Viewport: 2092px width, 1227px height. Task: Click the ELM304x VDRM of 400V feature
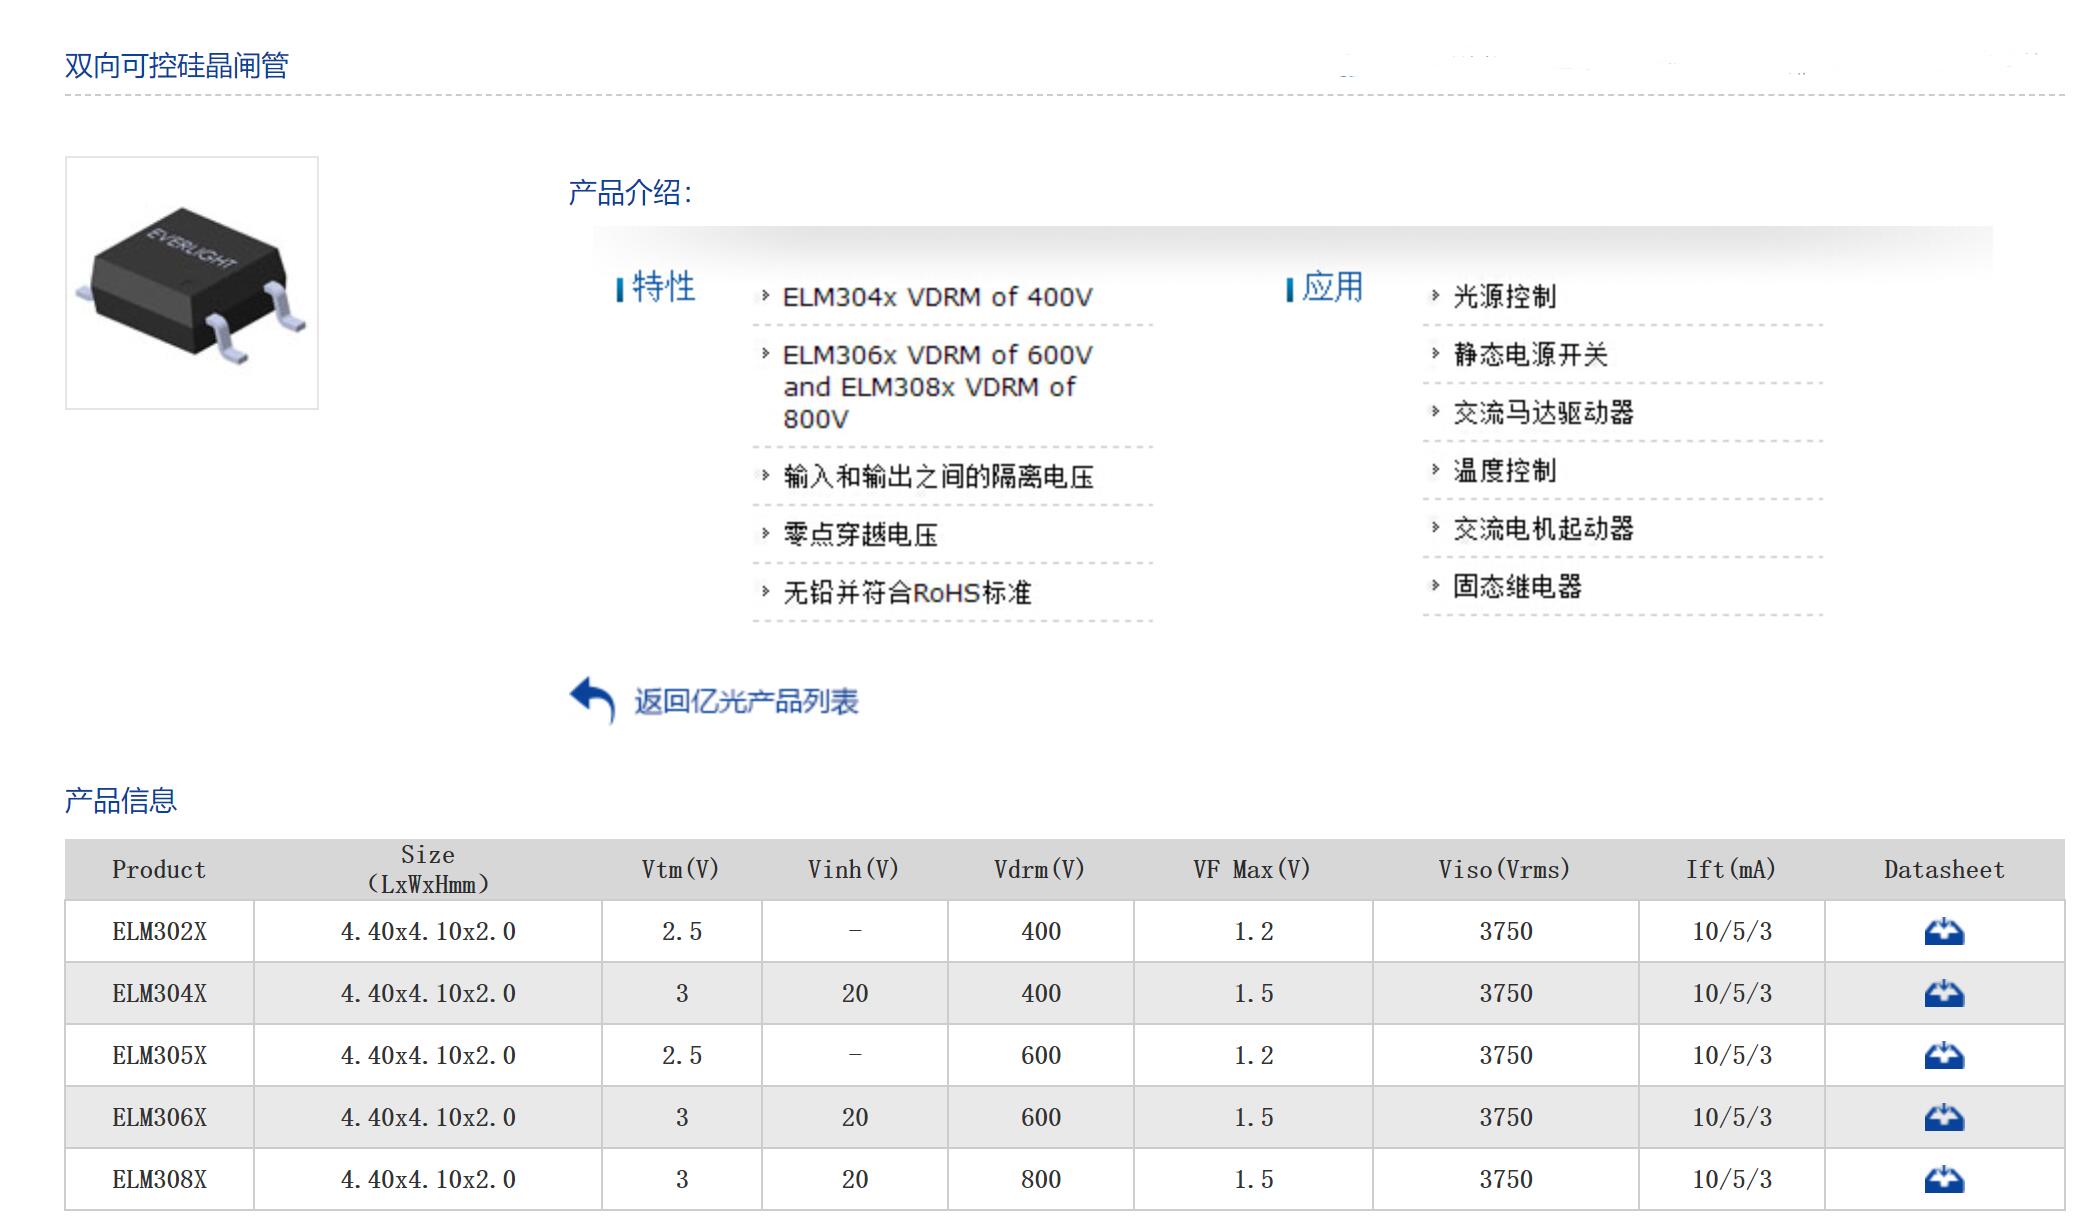pyautogui.click(x=937, y=297)
